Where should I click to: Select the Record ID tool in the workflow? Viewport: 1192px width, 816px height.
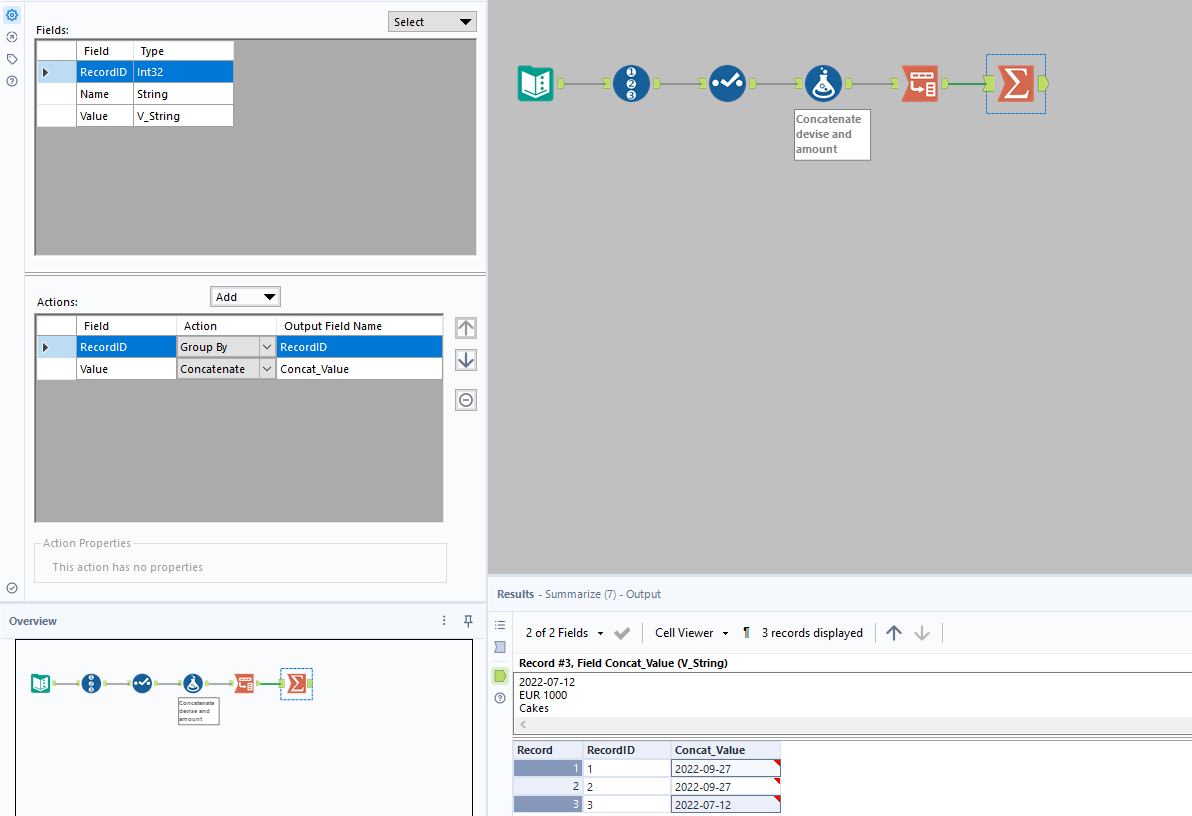[x=632, y=83]
